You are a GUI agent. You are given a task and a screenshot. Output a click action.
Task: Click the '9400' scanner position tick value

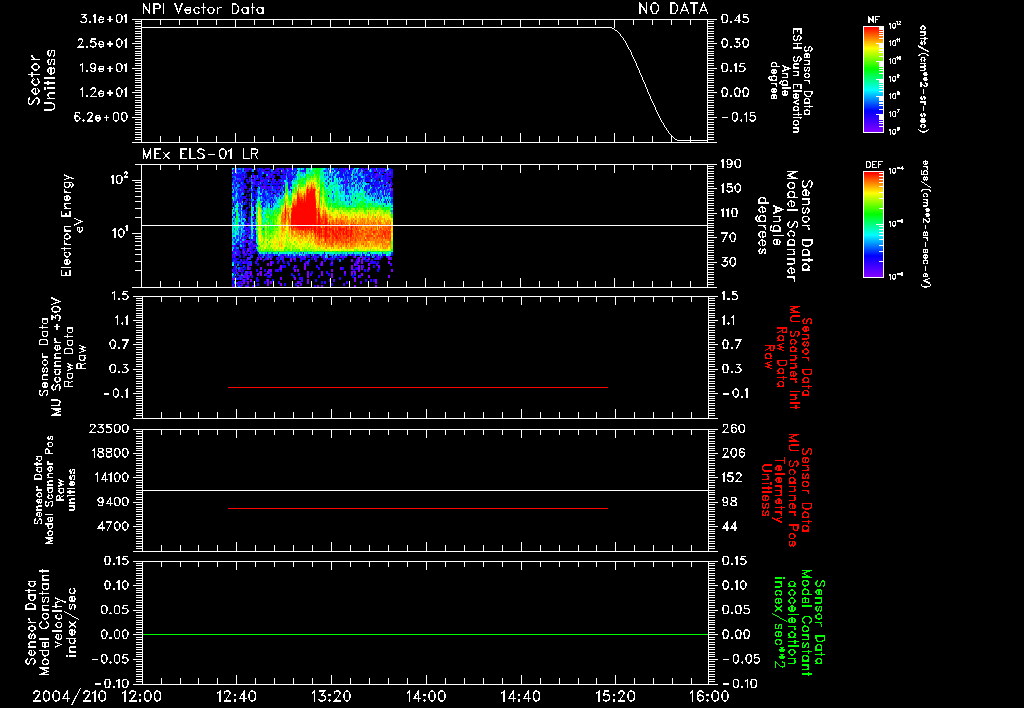[x=112, y=502]
